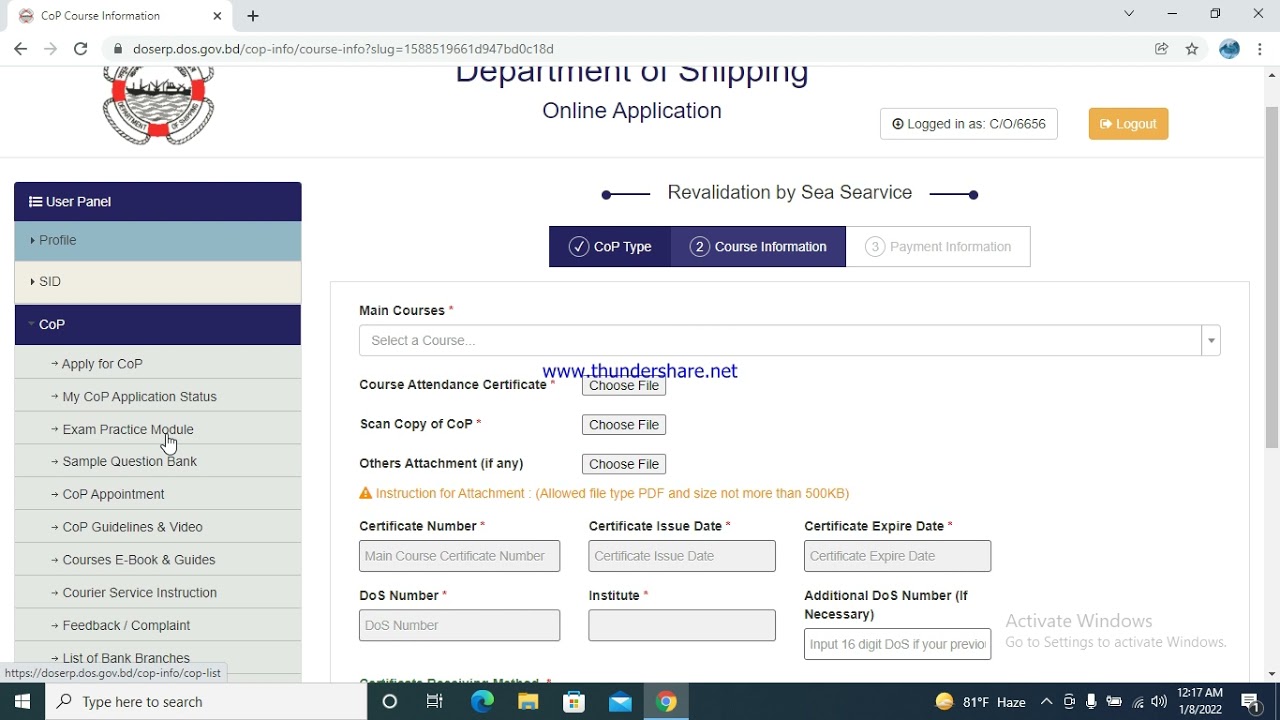1280x720 pixels.
Task: Show hidden system tray icons
Action: (x=1046, y=702)
